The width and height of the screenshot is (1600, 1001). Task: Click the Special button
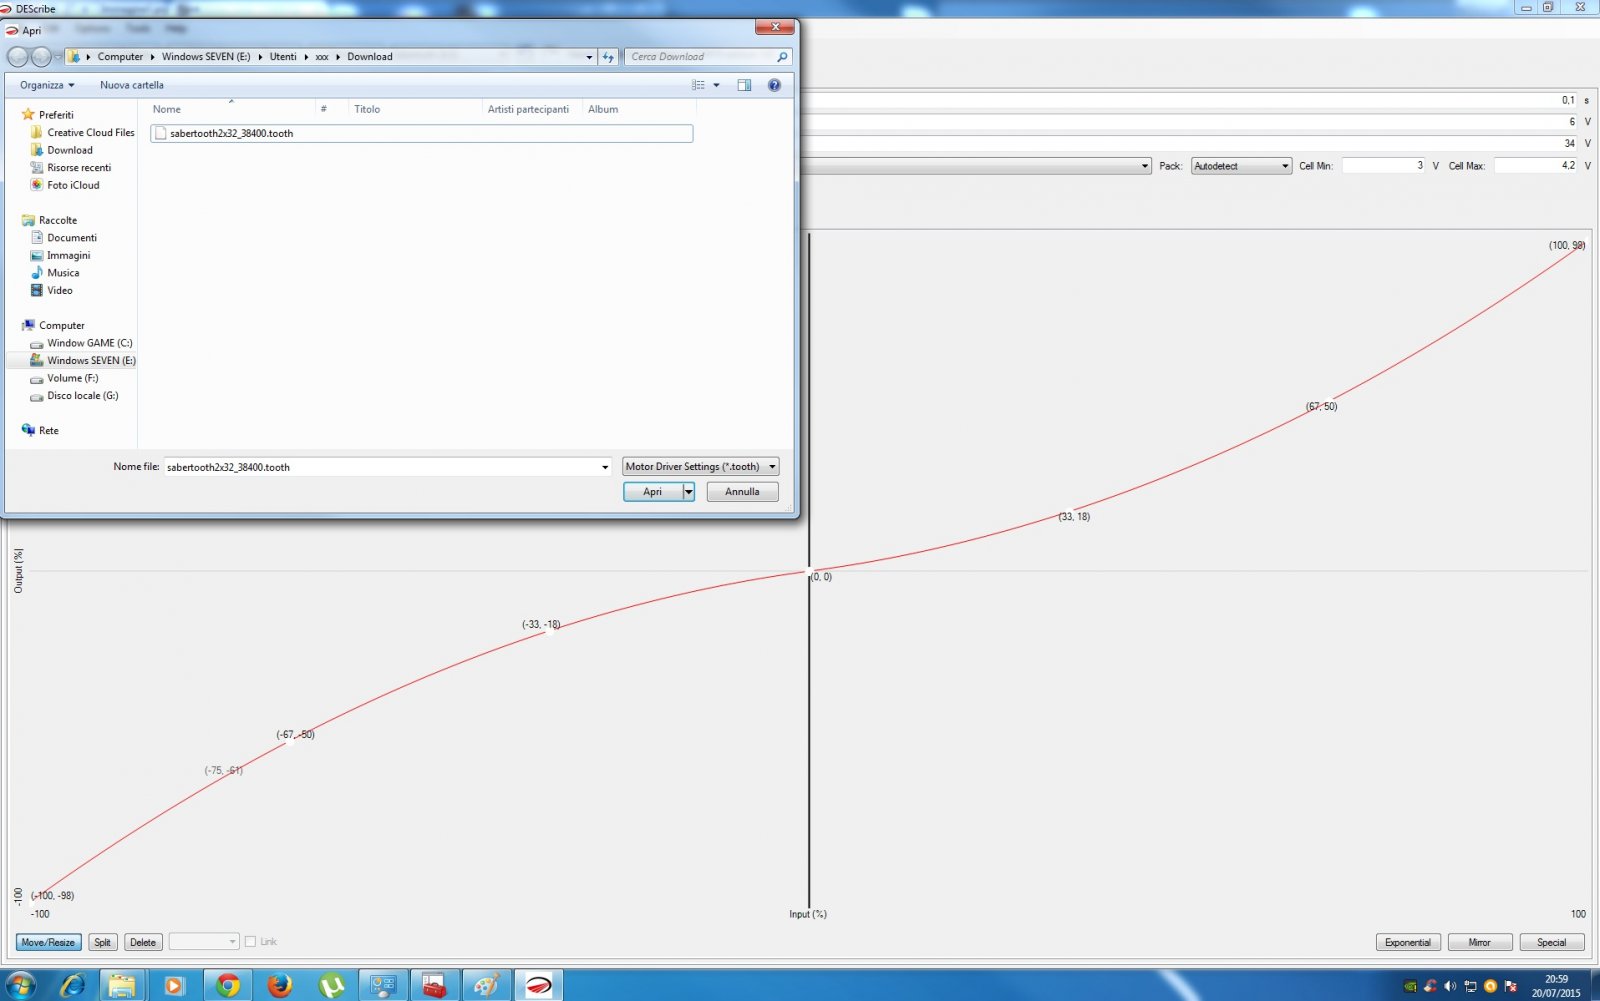coord(1552,942)
